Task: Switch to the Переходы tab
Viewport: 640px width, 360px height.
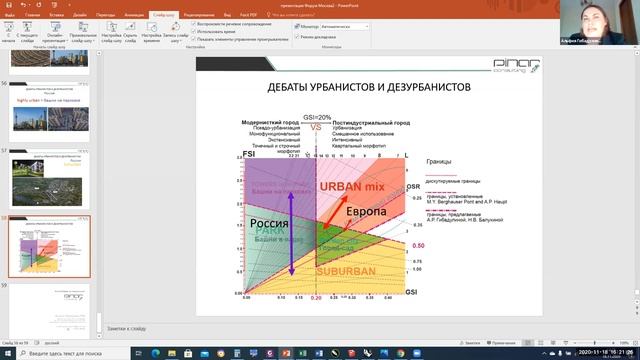Action: [105, 15]
